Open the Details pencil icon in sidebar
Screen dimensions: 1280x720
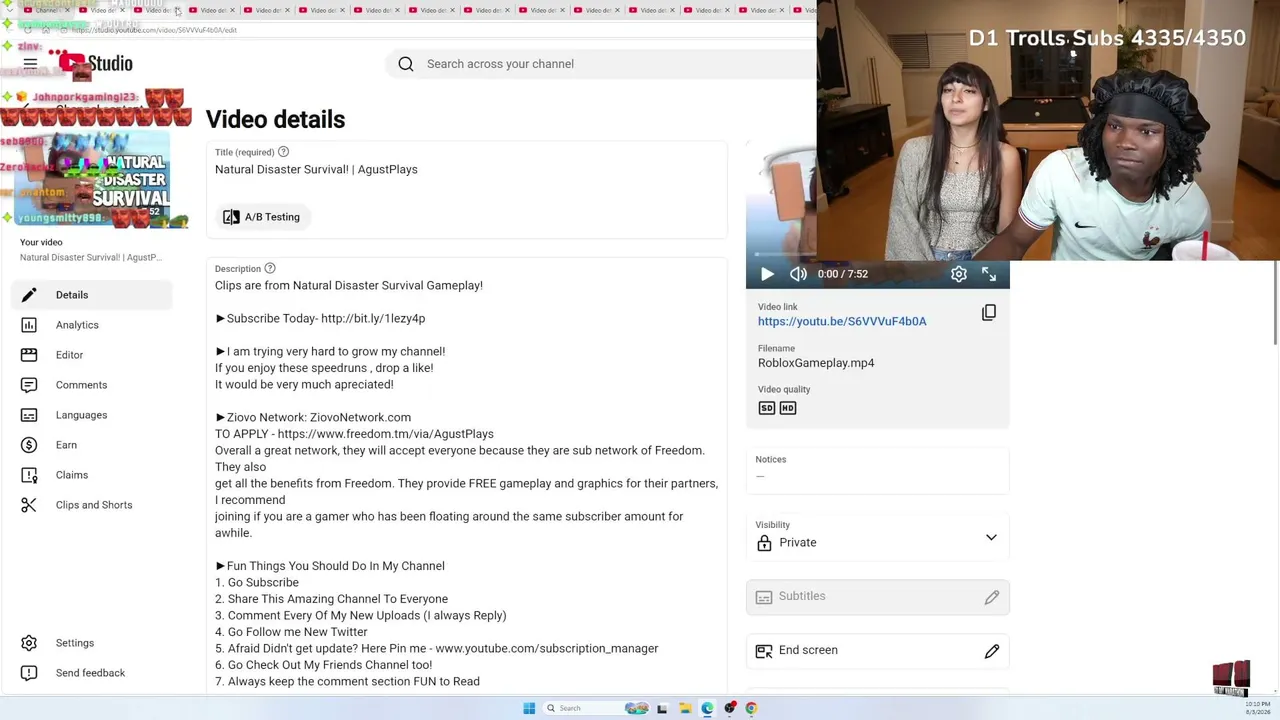(x=29, y=295)
